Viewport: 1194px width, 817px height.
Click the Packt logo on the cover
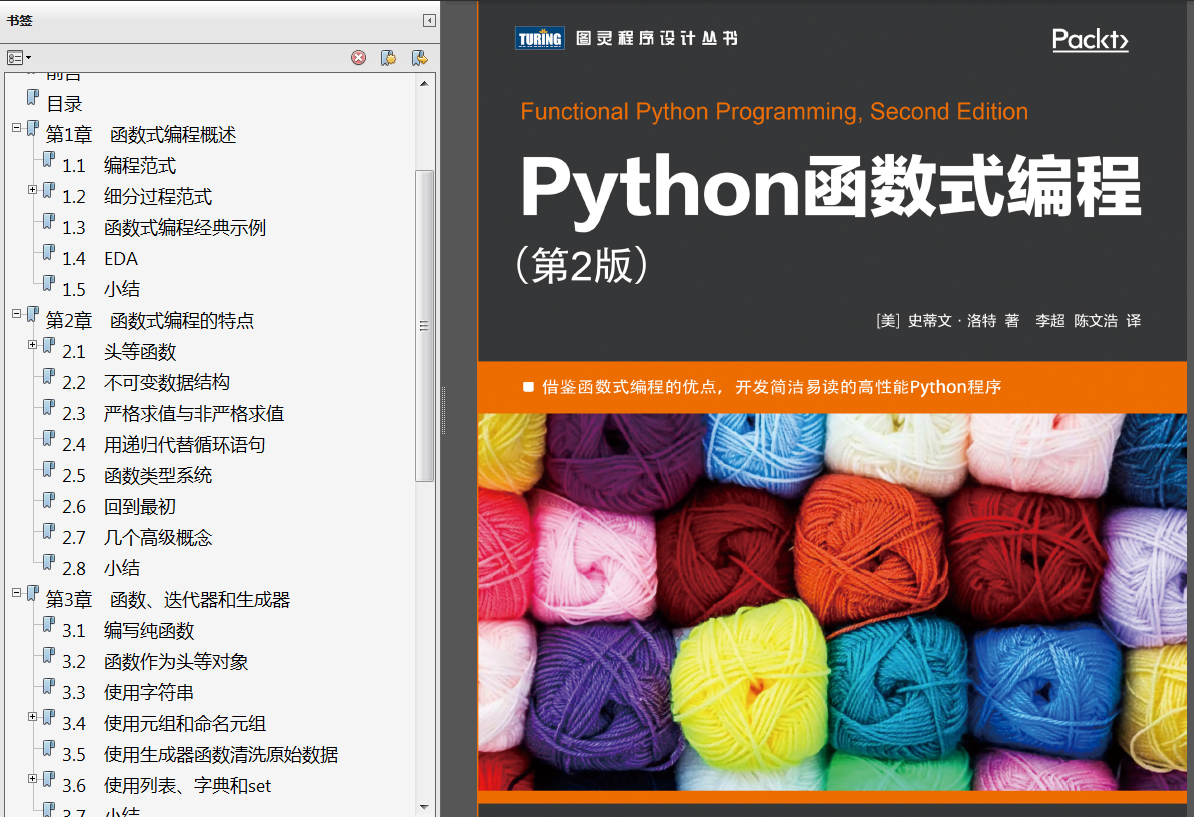click(x=1090, y=40)
